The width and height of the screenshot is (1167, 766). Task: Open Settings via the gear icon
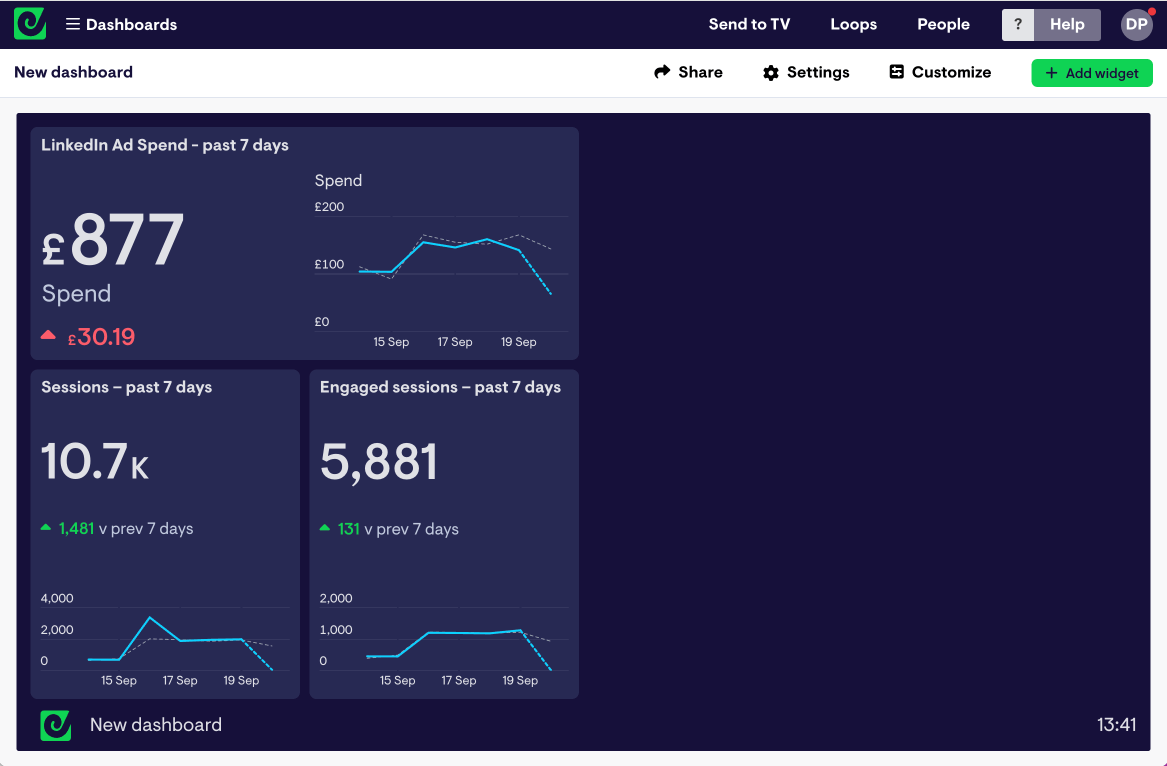(769, 72)
